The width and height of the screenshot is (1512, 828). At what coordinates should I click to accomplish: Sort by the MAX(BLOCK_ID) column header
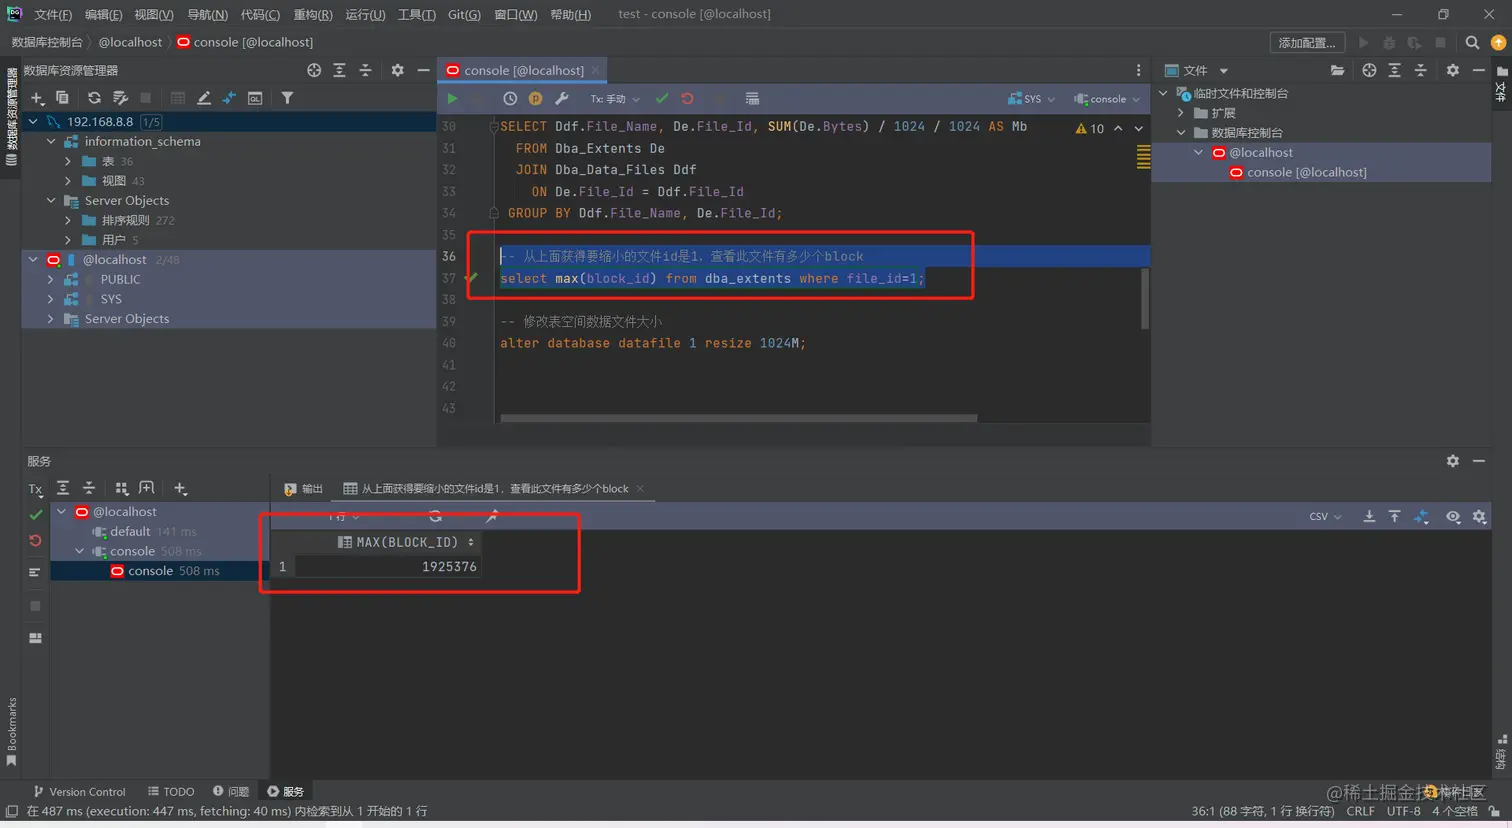[405, 542]
